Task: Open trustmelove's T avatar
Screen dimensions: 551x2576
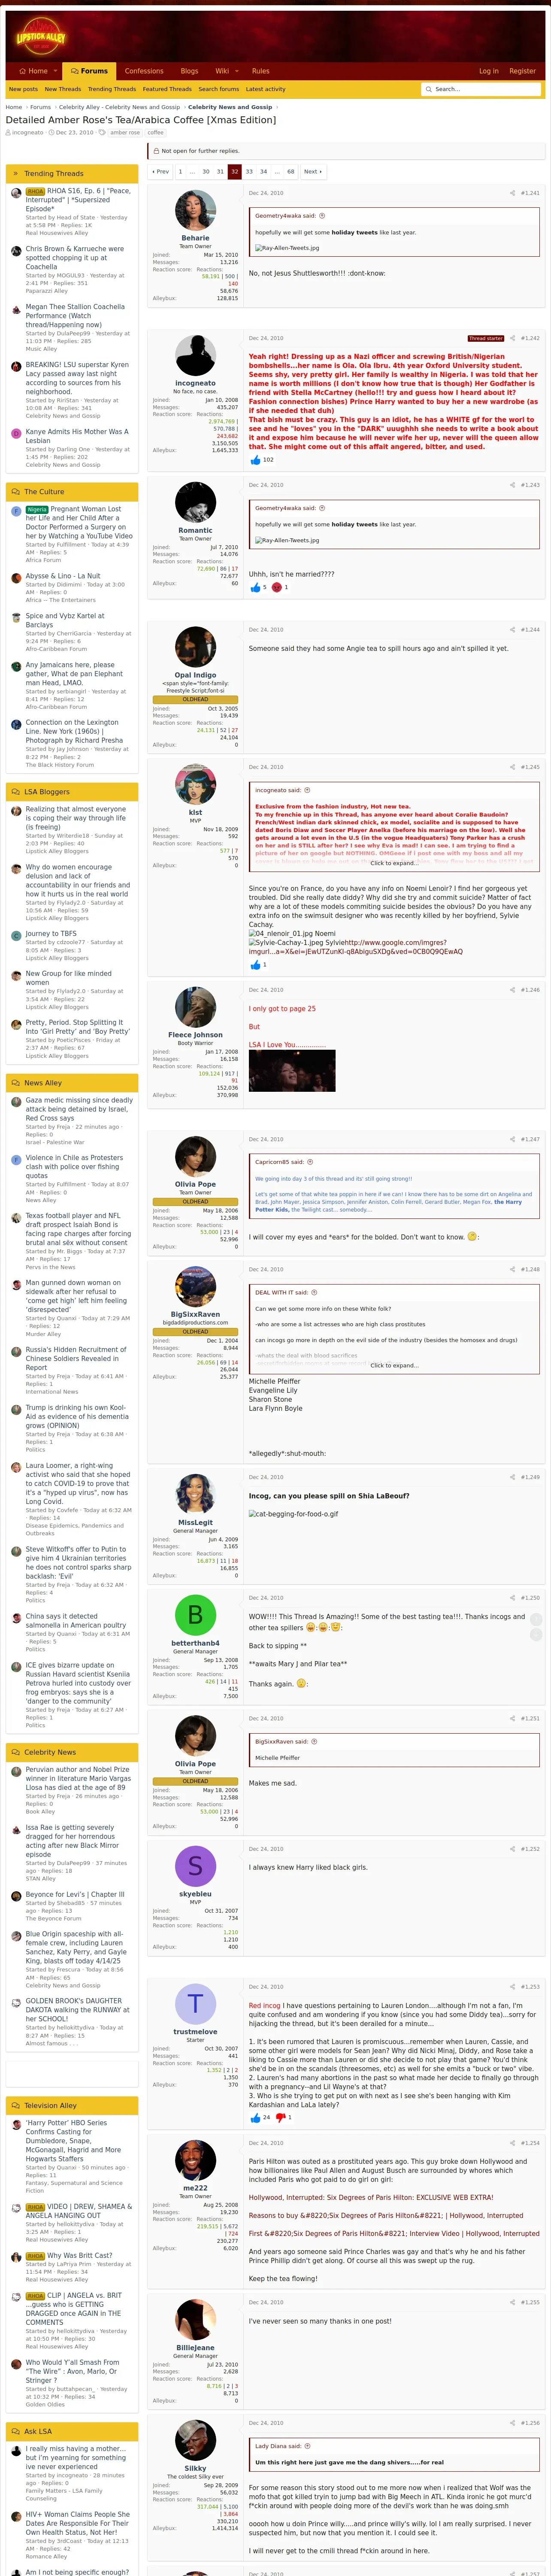Action: click(x=195, y=2004)
